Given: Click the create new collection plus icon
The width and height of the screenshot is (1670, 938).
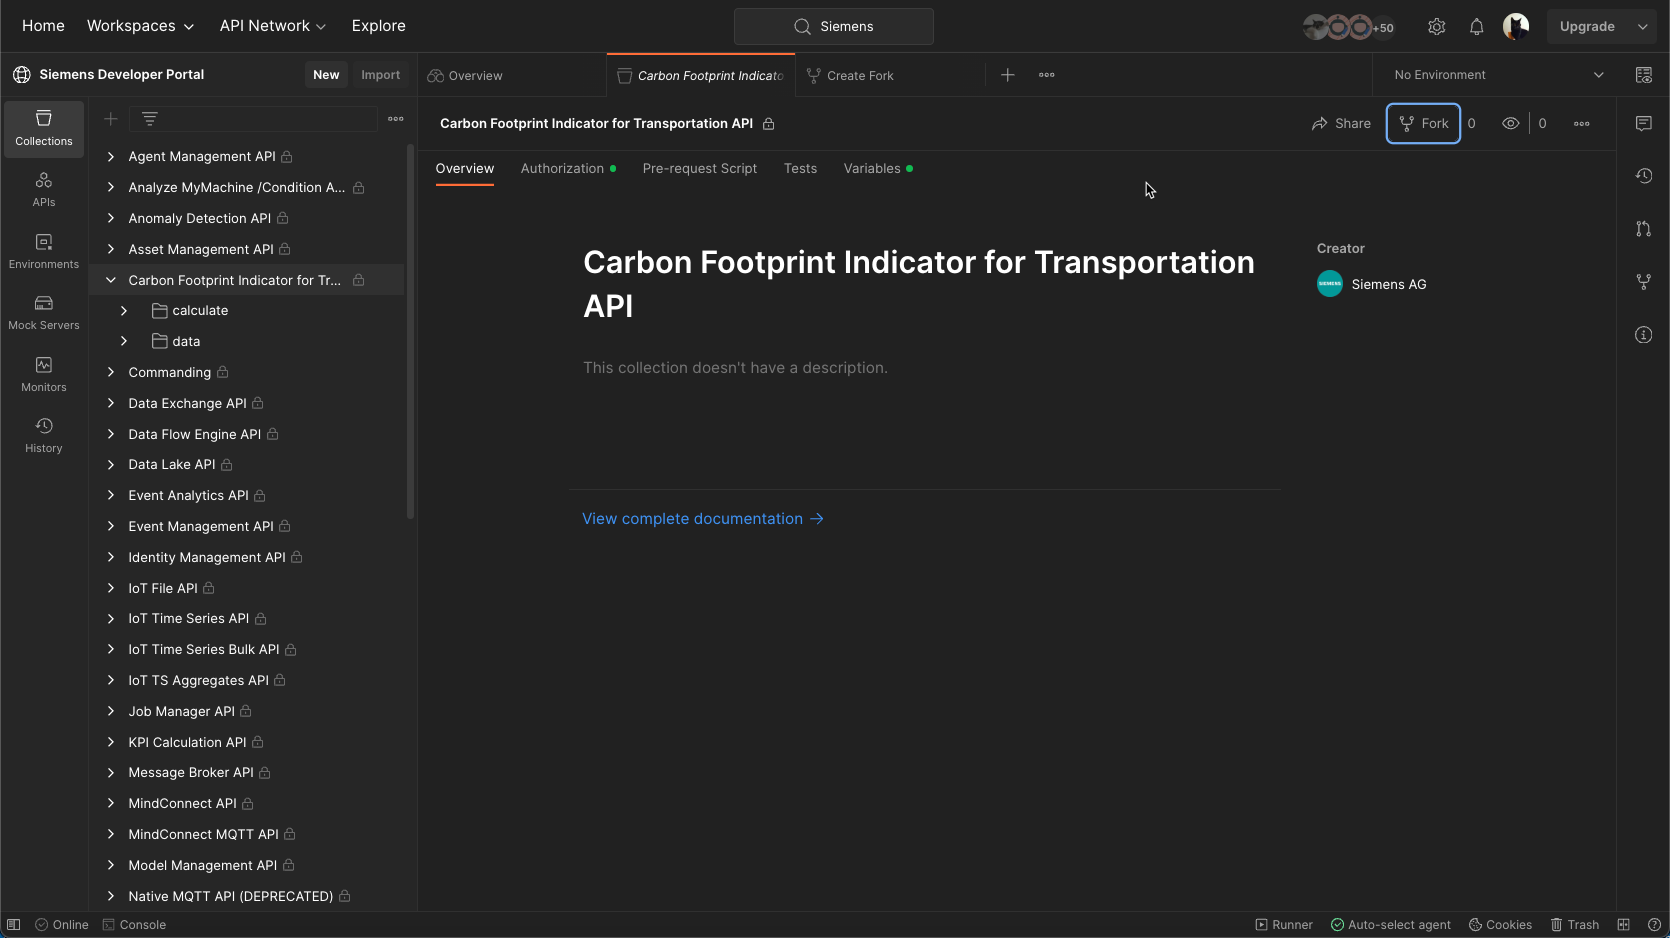Looking at the screenshot, I should [111, 119].
